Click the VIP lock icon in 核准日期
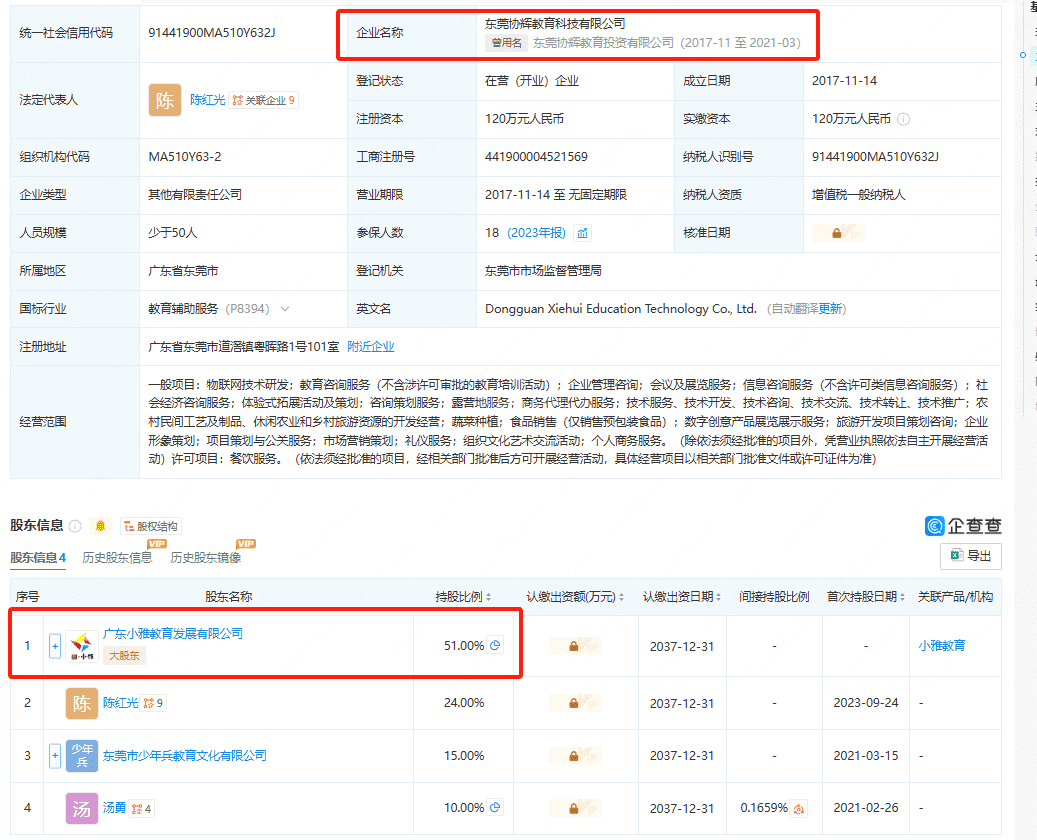 point(837,233)
